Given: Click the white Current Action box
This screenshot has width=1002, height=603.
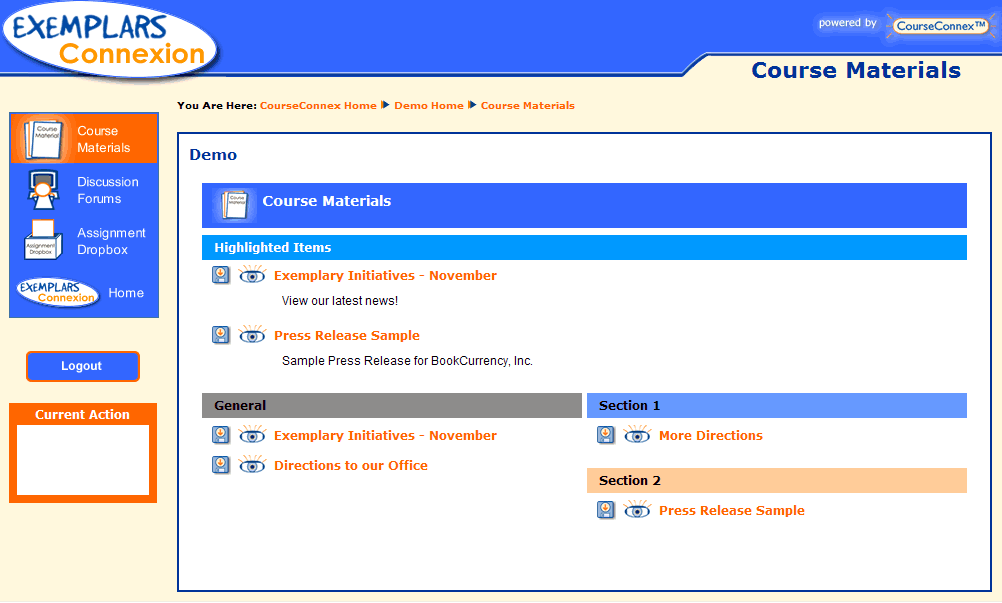Looking at the screenshot, I should pyautogui.click(x=83, y=459).
